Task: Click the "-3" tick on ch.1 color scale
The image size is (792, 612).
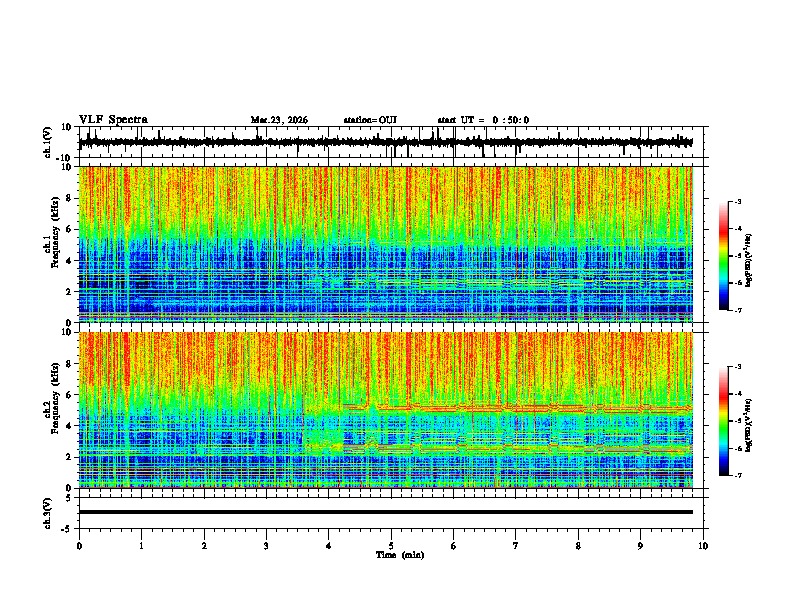Action: (738, 202)
